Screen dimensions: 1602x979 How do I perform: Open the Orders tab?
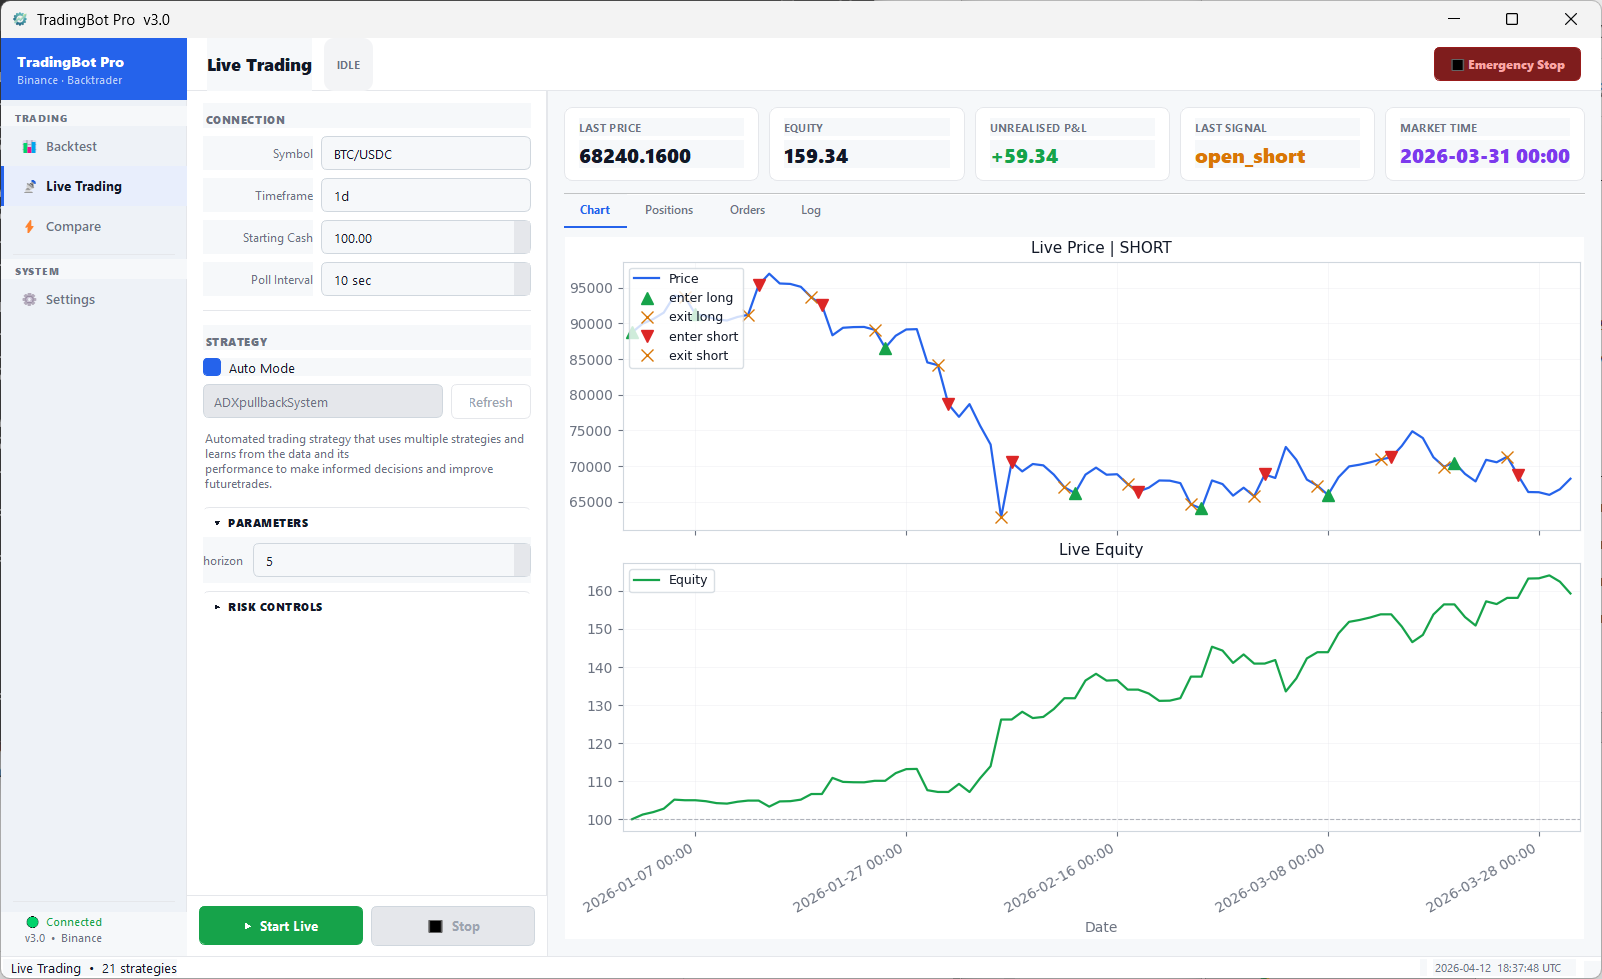click(747, 210)
